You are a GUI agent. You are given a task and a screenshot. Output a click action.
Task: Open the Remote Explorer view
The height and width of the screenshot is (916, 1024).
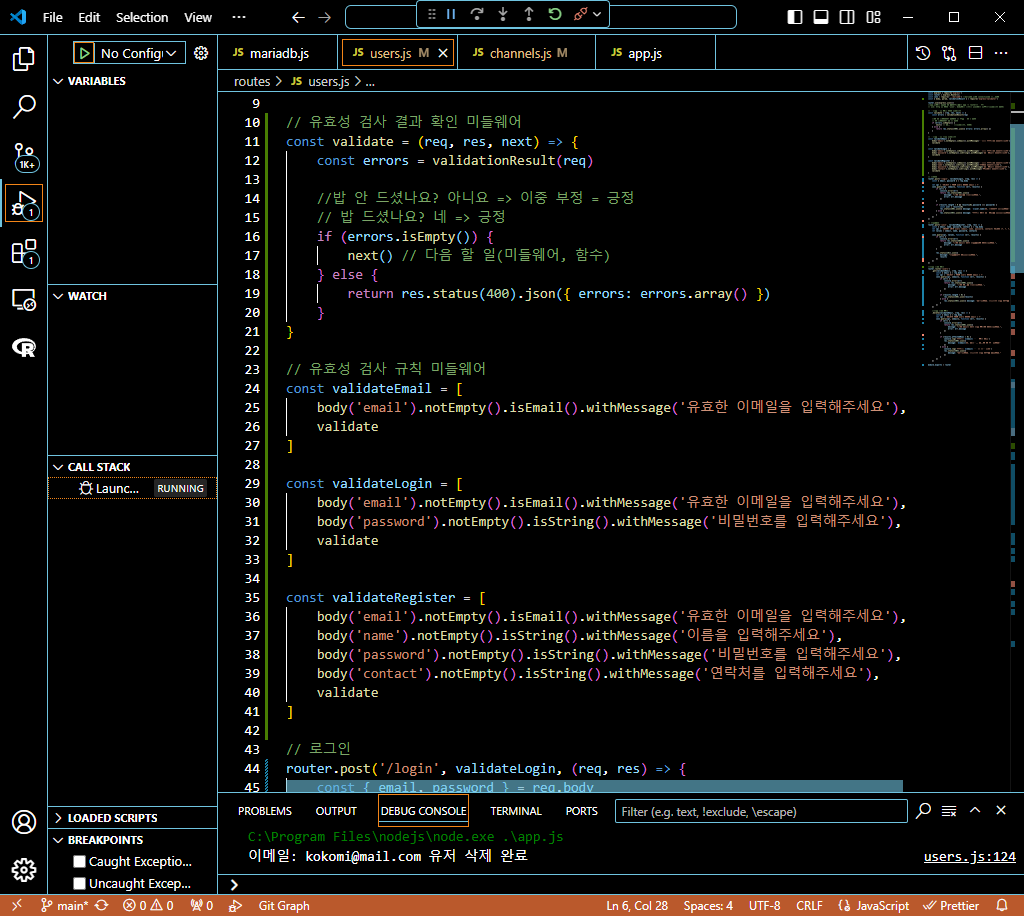pyautogui.click(x=24, y=300)
